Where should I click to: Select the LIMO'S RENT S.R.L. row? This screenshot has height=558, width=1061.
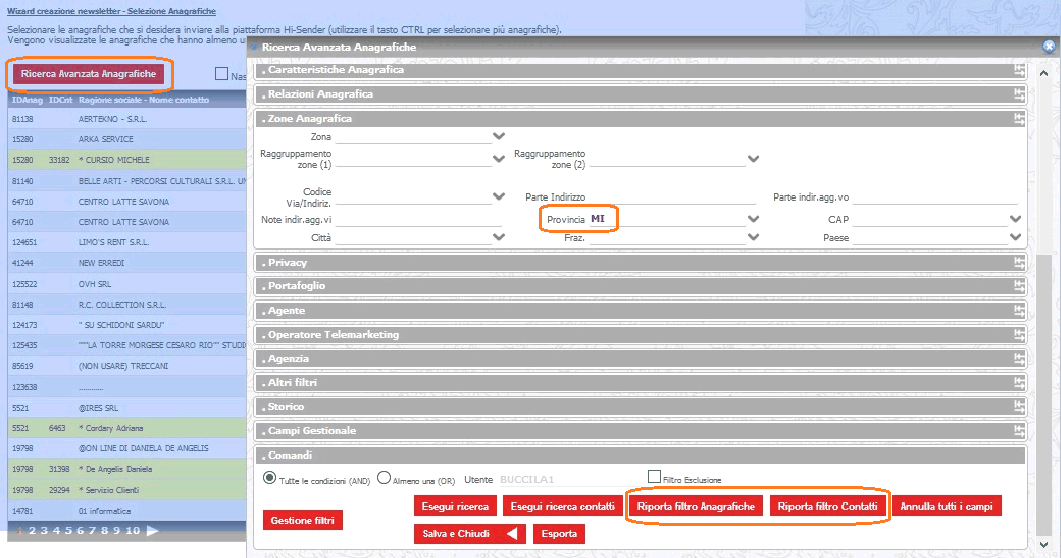click(127, 242)
